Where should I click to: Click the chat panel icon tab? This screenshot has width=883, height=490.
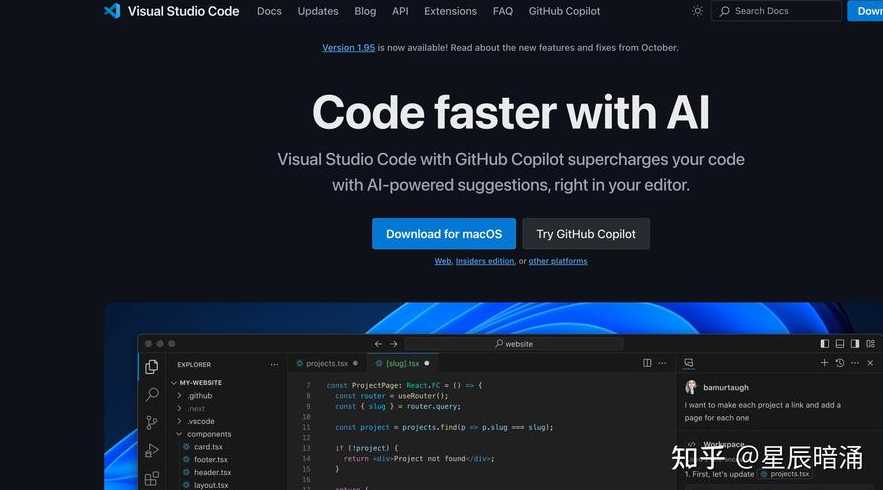689,363
